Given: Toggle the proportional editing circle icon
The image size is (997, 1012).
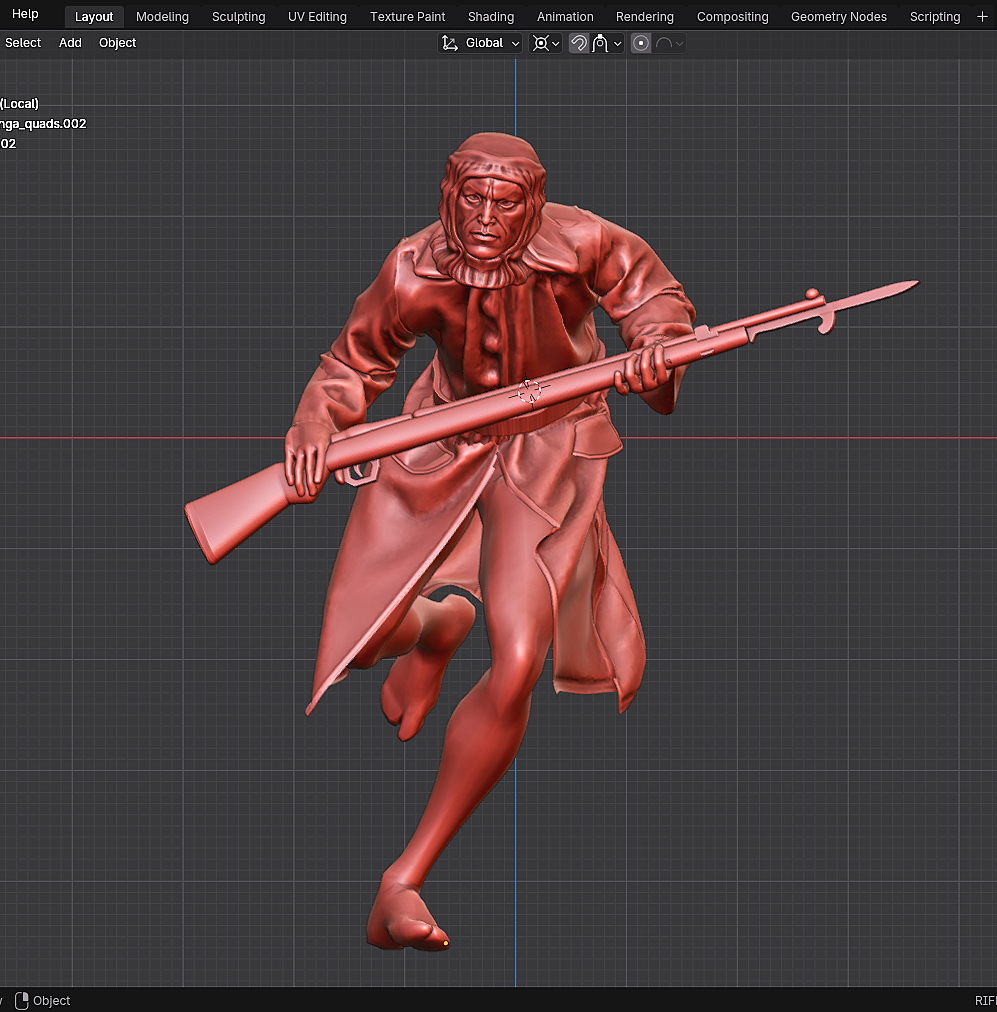Looking at the screenshot, I should pyautogui.click(x=641, y=43).
